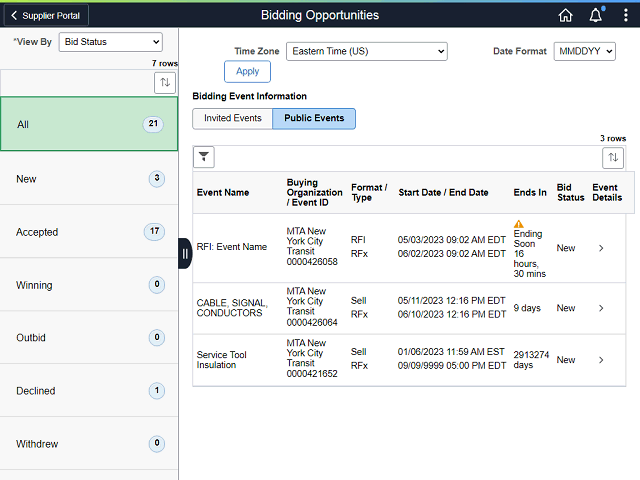640x480 pixels.
Task: Open notifications bell icon
Action: tap(596, 15)
